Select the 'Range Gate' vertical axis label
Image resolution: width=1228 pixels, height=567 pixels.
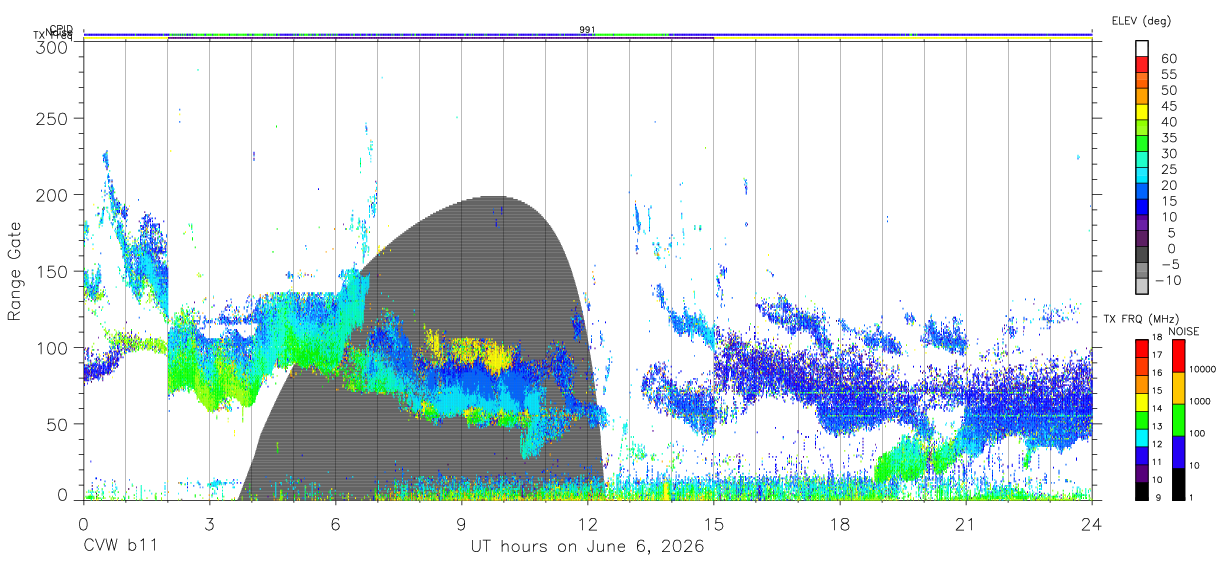click(15, 271)
